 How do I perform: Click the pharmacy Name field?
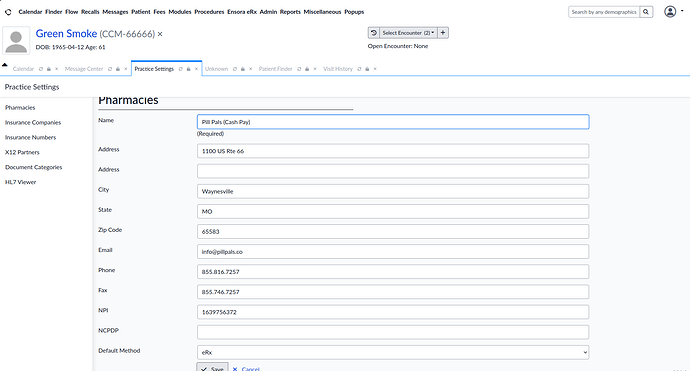tap(393, 122)
